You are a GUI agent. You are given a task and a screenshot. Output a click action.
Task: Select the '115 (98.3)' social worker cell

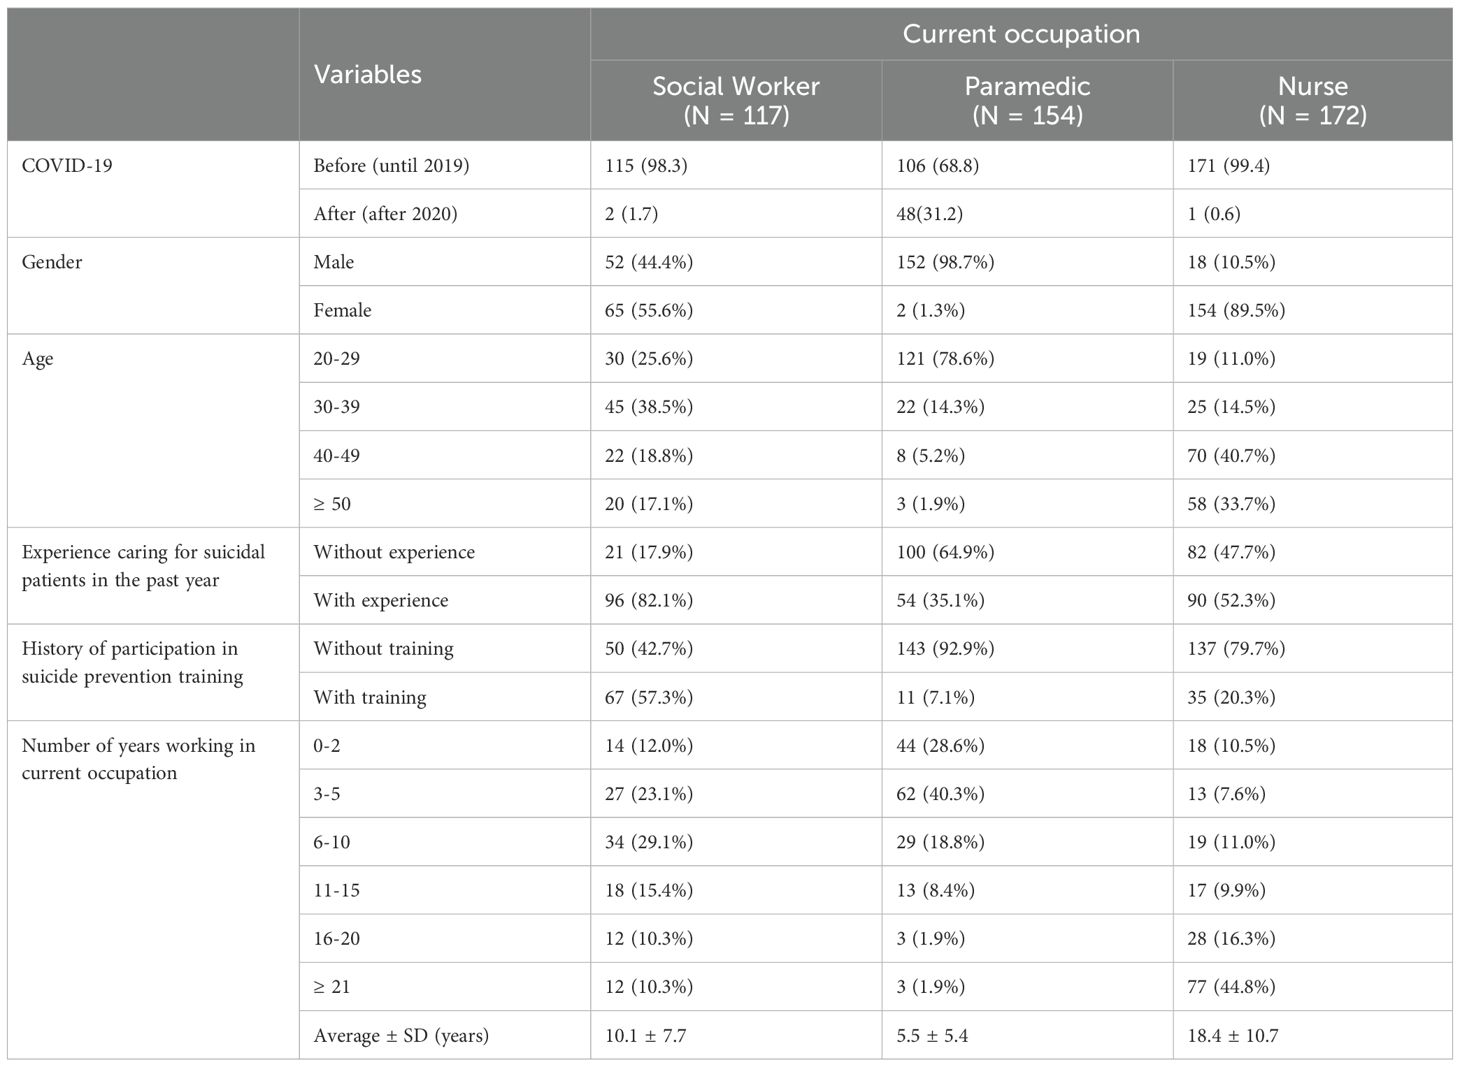(x=646, y=165)
